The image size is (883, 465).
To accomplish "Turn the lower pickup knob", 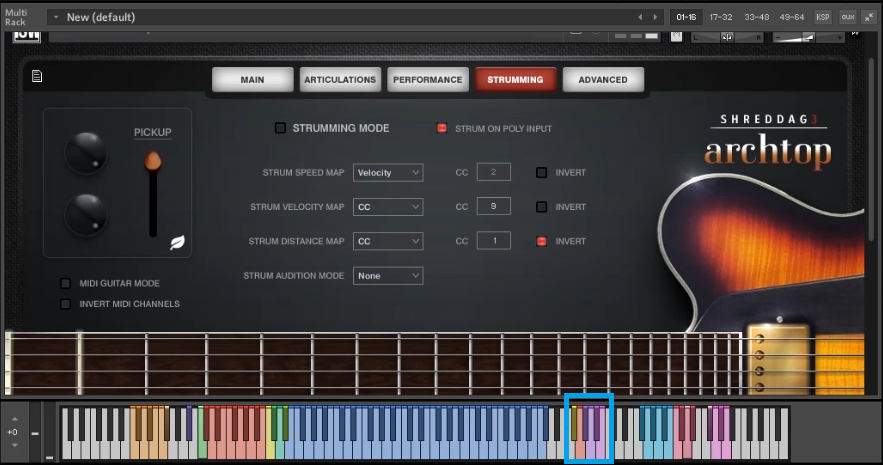I will coord(86,214).
